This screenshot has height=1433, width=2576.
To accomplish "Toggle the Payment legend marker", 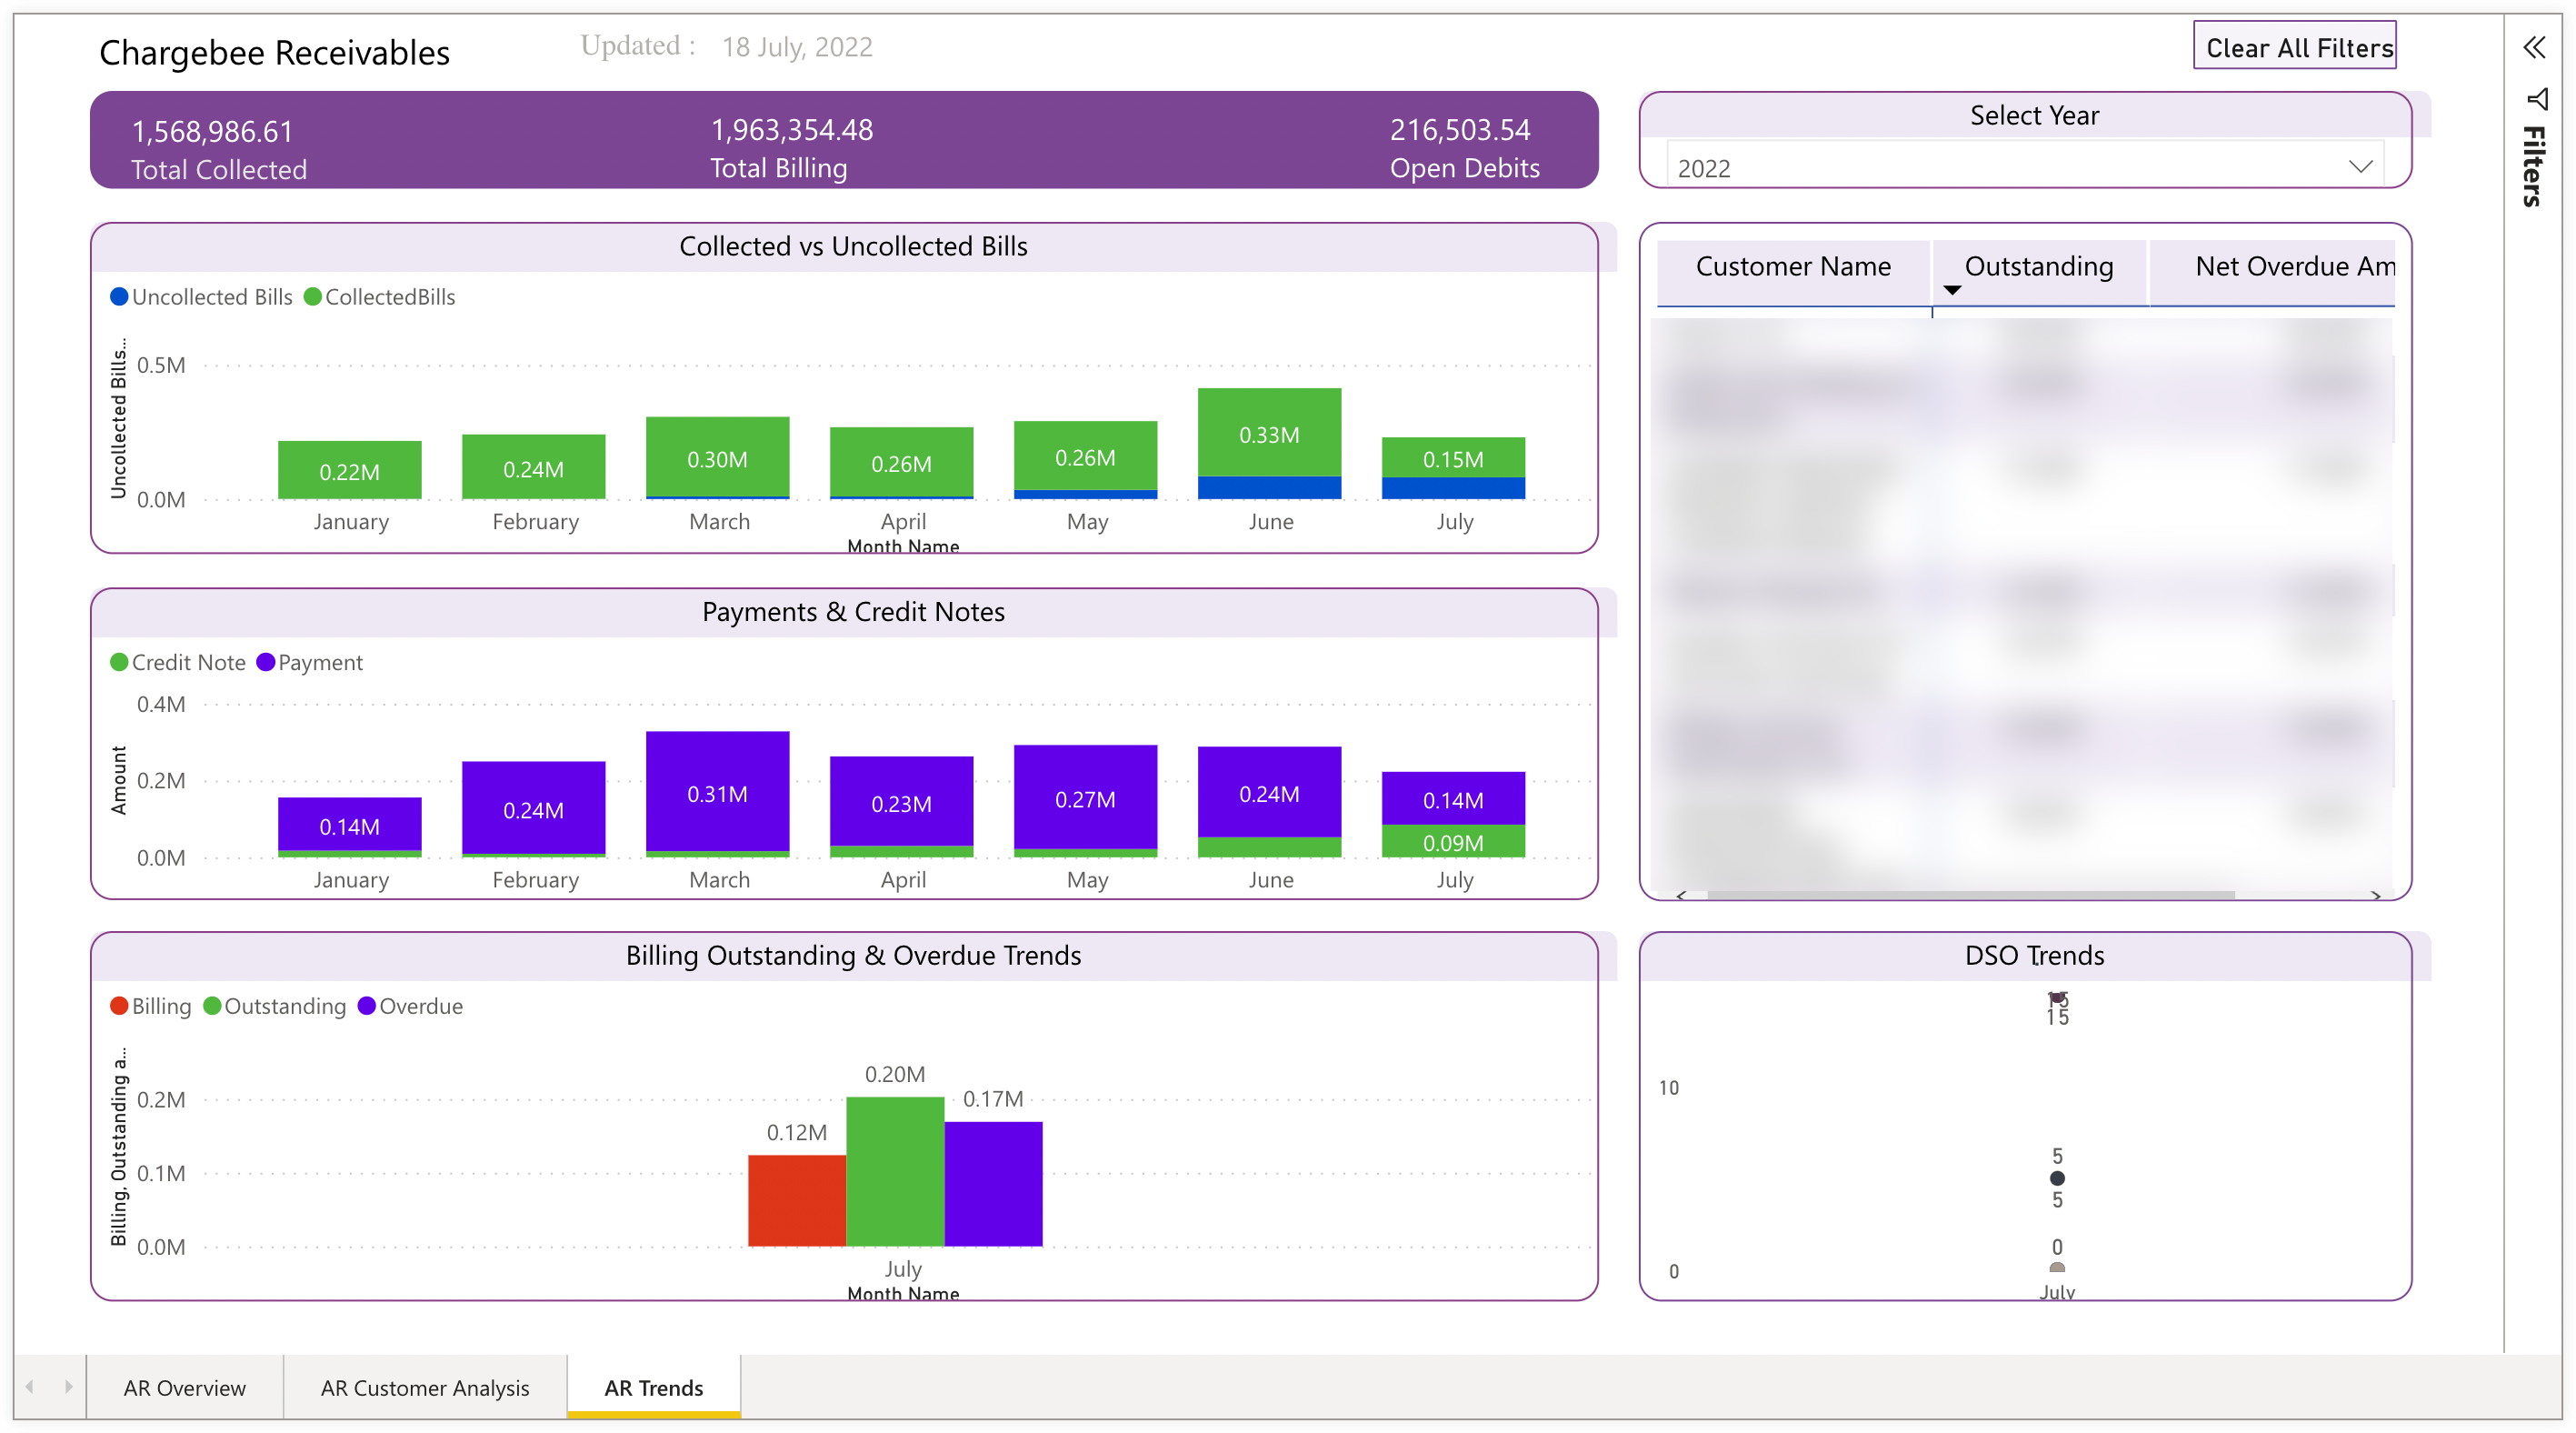I will [265, 662].
